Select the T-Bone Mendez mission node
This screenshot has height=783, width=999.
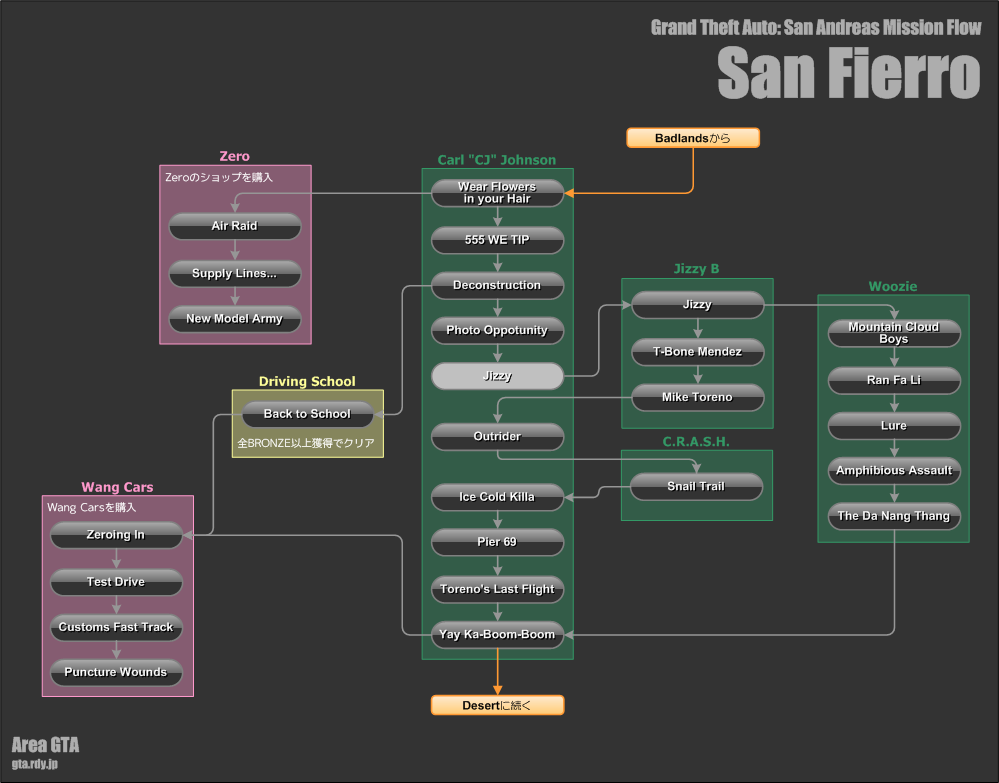click(697, 352)
